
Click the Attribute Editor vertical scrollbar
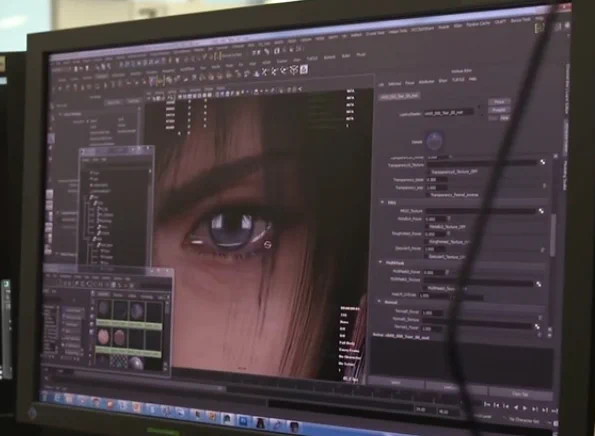tap(553, 235)
